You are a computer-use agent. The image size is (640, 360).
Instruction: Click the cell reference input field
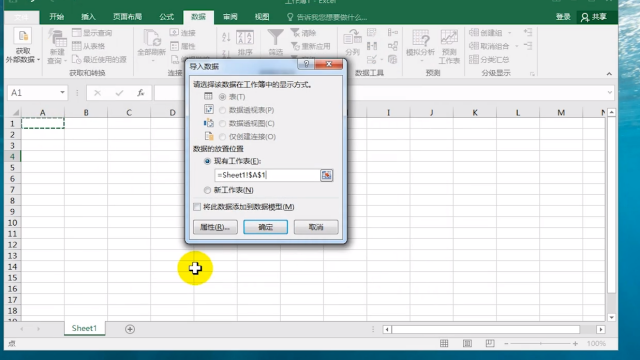point(267,175)
